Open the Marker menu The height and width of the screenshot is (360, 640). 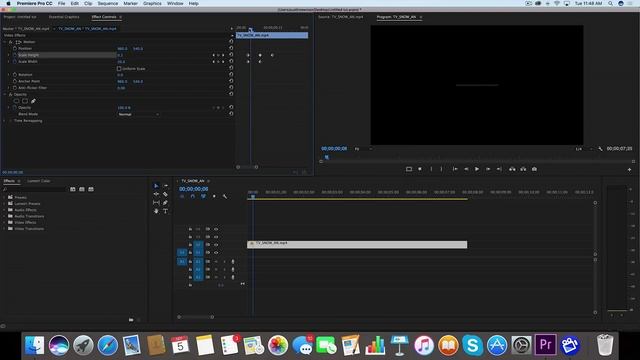[x=131, y=3]
